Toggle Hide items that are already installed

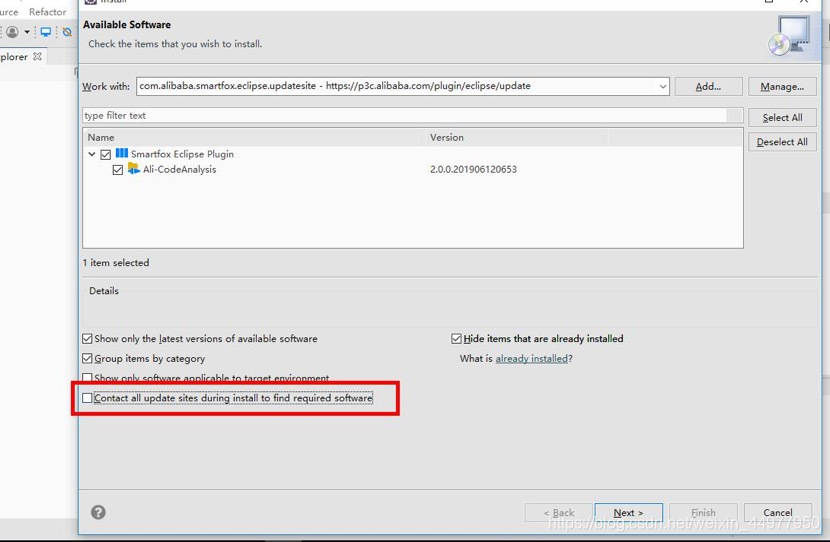click(x=456, y=338)
